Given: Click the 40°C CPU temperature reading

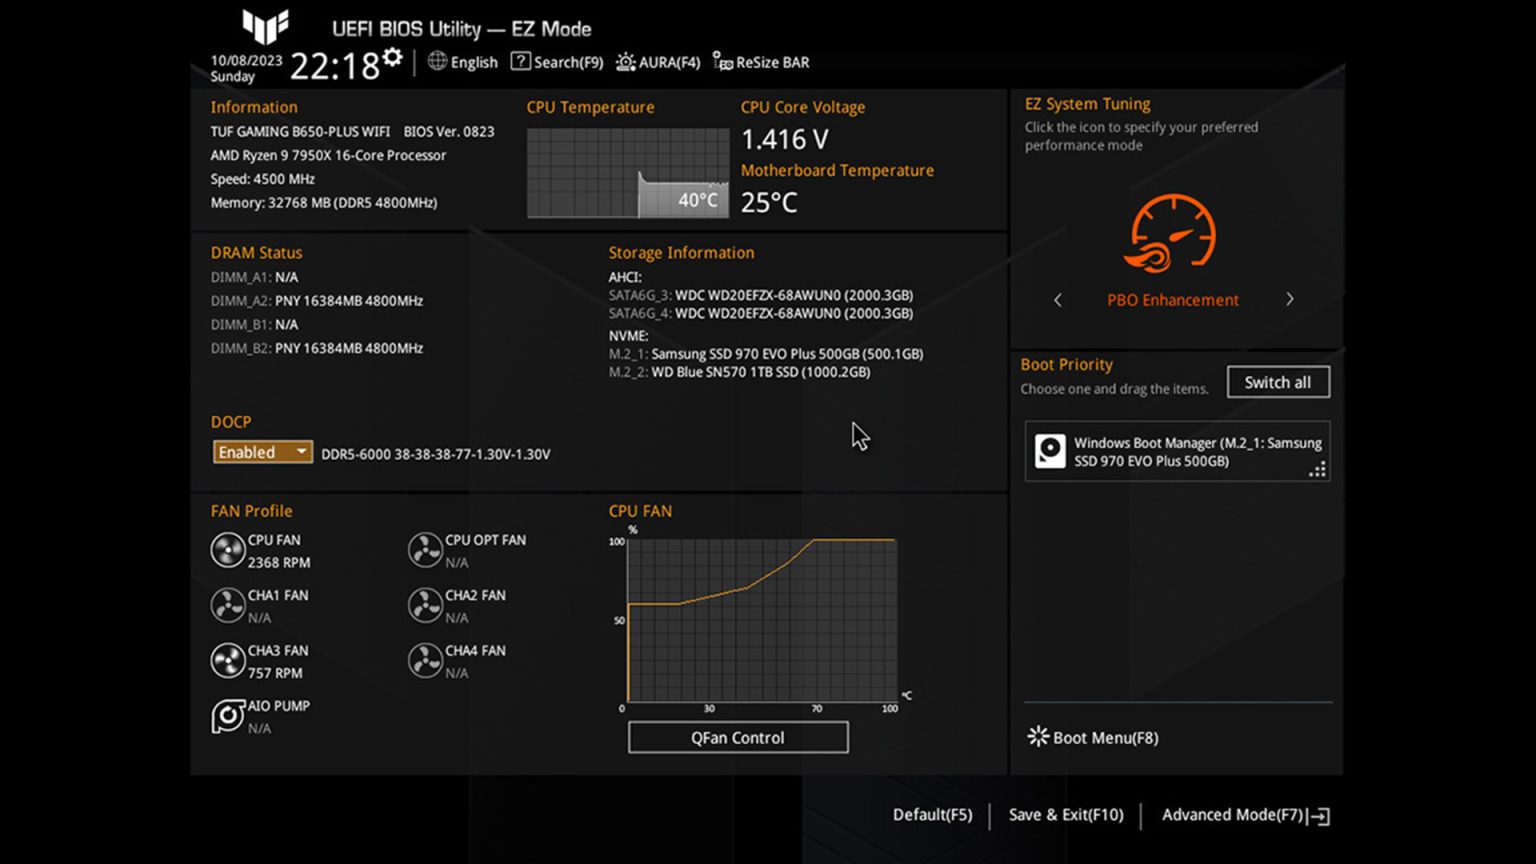Looking at the screenshot, I should tap(698, 200).
